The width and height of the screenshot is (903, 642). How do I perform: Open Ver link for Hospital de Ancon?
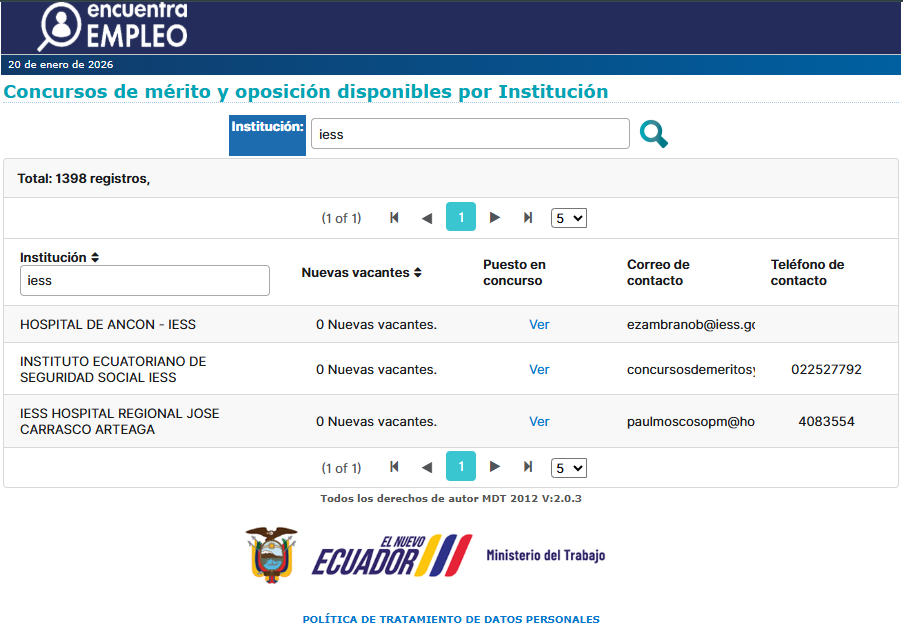(539, 325)
